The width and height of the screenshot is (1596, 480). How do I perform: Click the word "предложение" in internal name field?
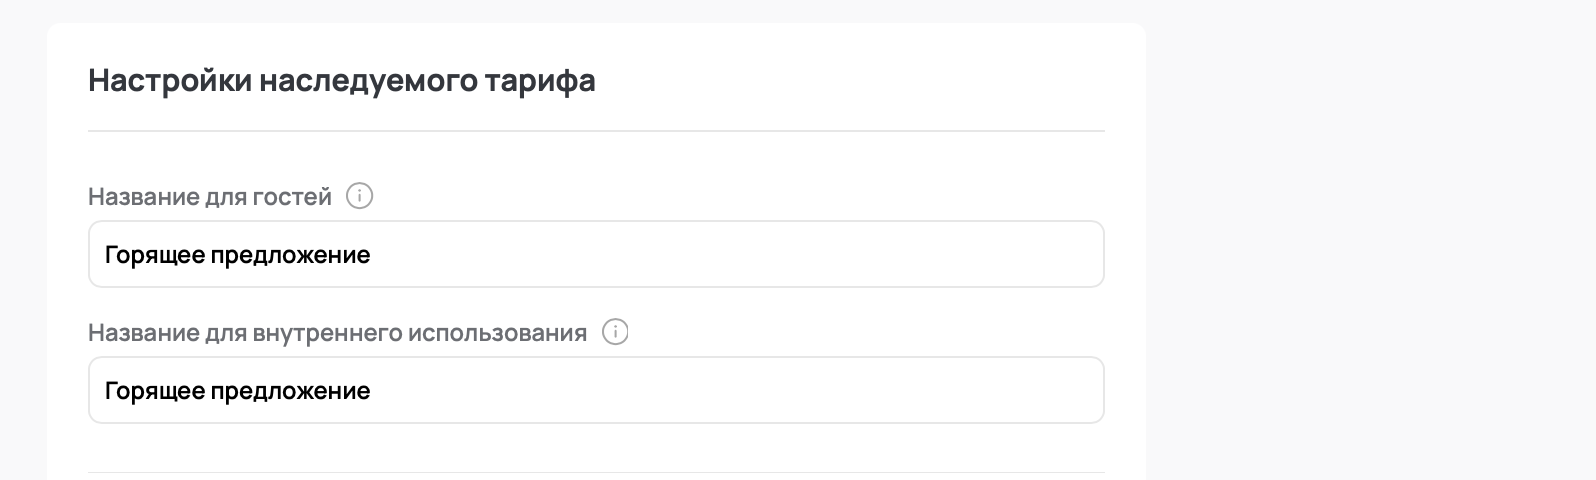[290, 390]
